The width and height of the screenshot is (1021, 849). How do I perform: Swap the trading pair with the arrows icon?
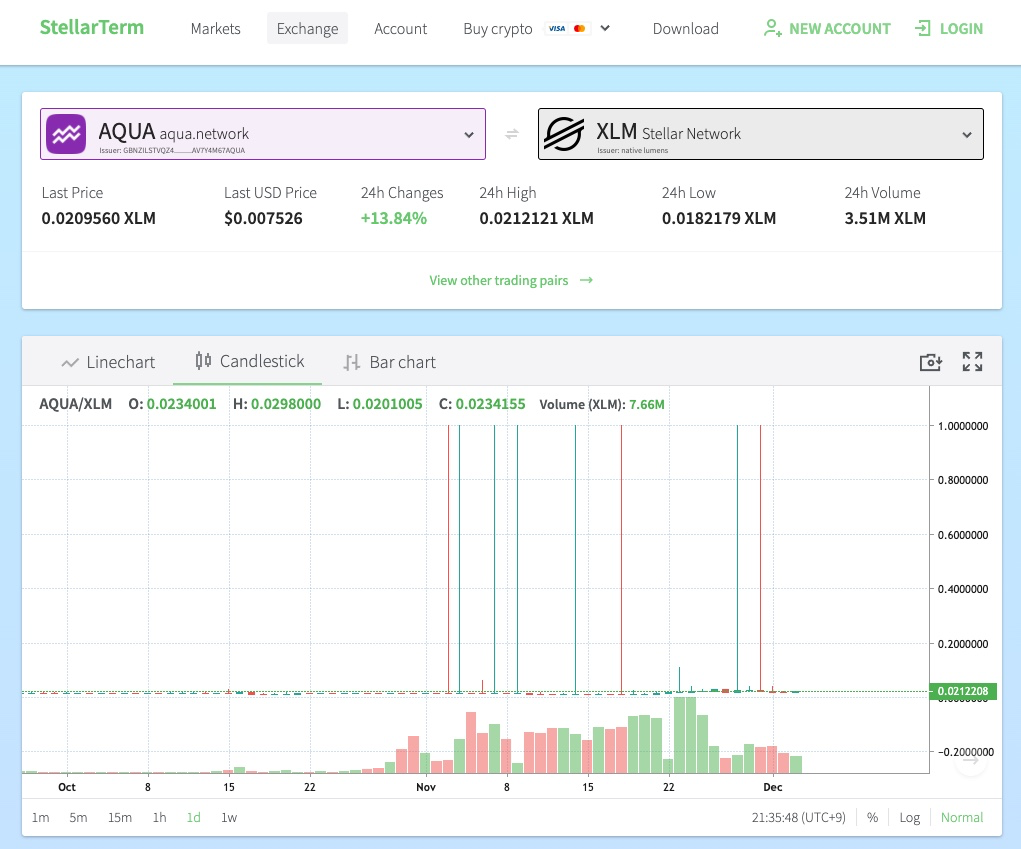pyautogui.click(x=512, y=134)
